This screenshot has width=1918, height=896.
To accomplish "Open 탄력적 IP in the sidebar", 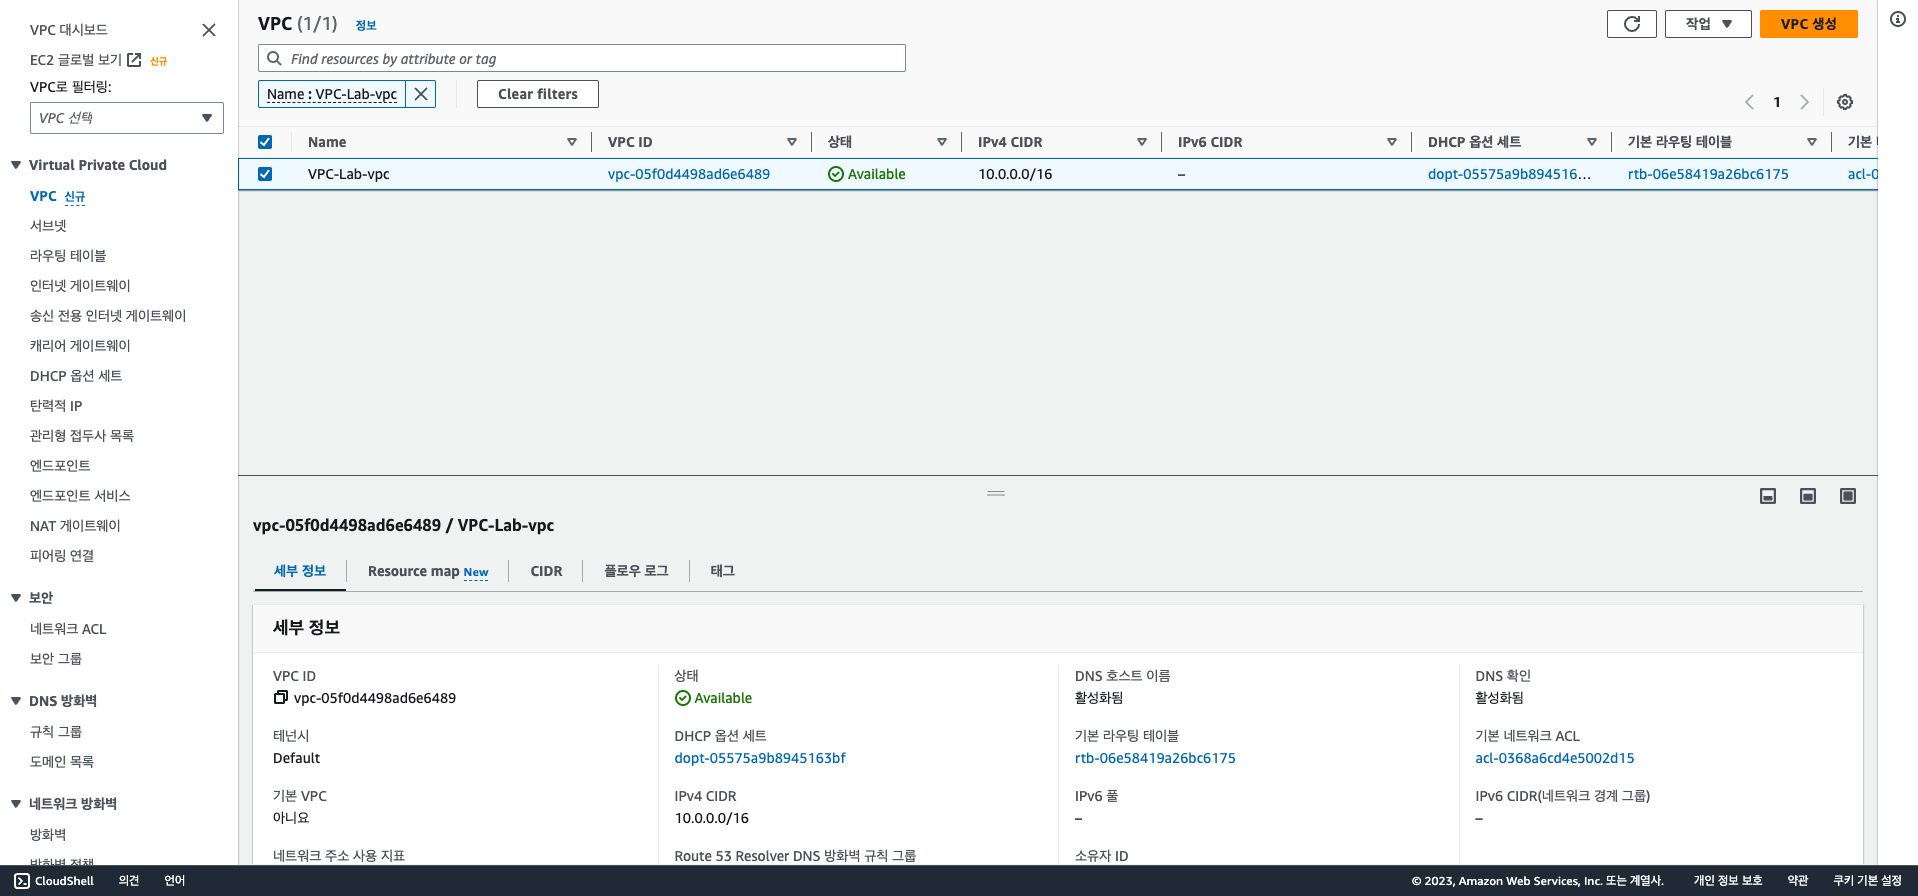I will coord(56,406).
